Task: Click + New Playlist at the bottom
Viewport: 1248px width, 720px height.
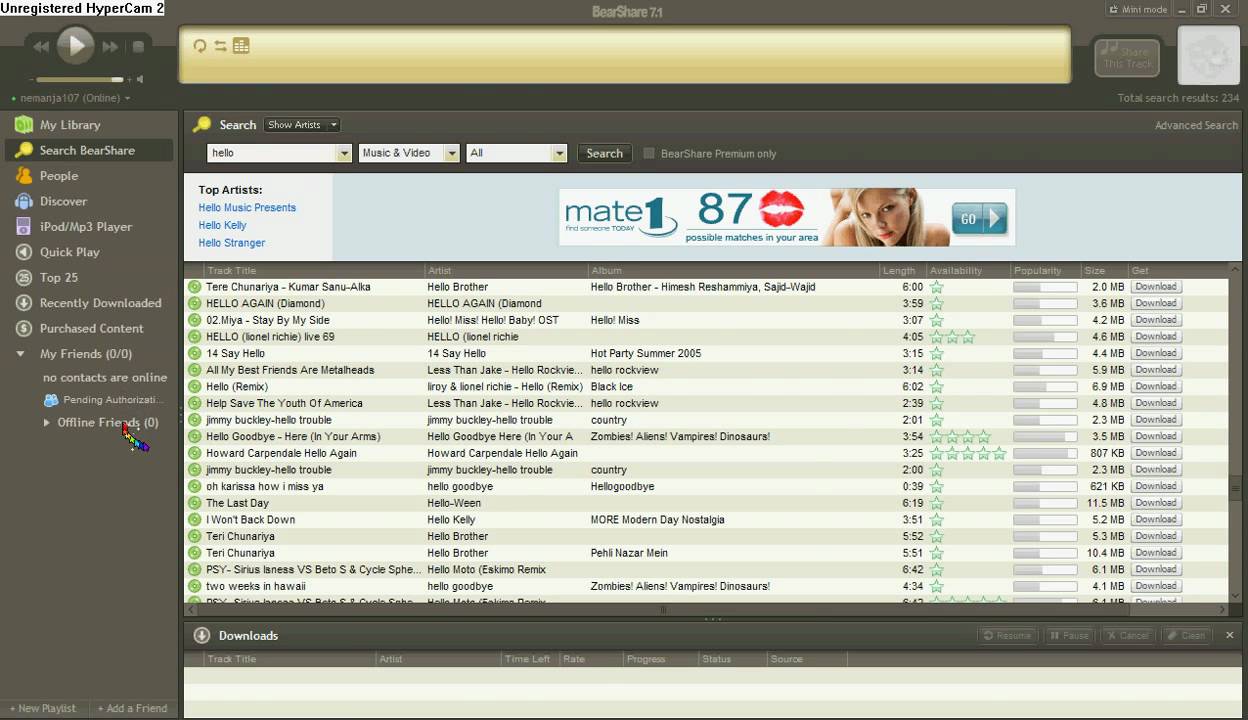Action: 43,708
